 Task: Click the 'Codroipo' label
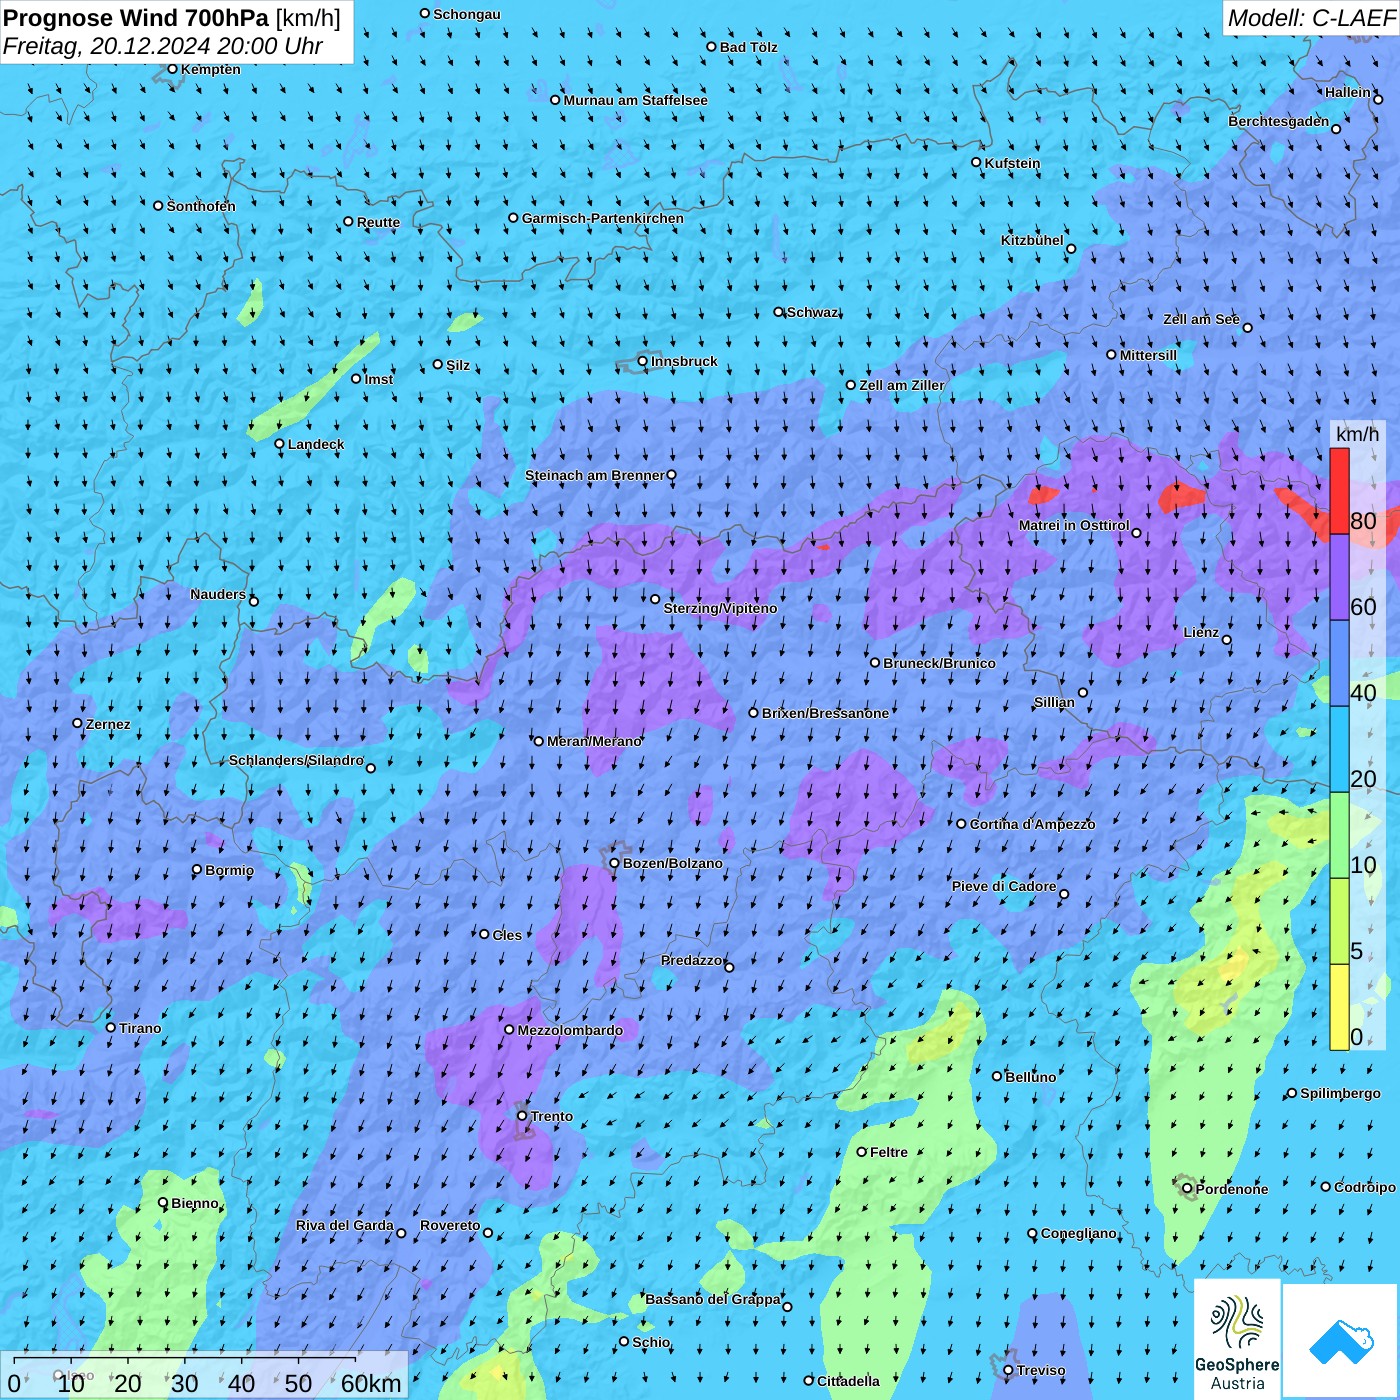[1365, 1187]
